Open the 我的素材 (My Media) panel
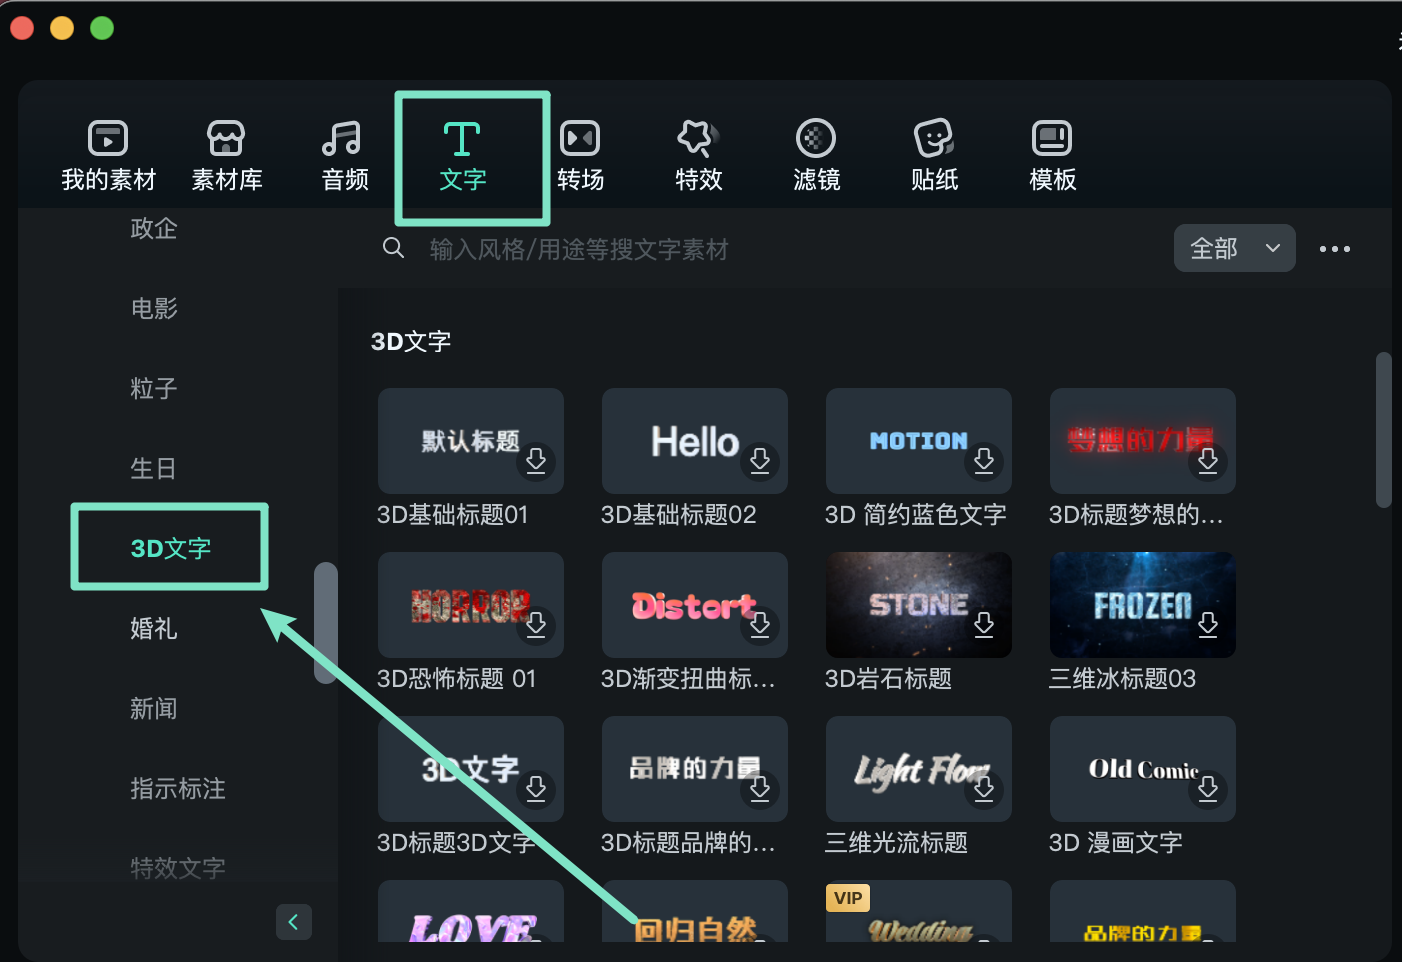 [x=108, y=155]
